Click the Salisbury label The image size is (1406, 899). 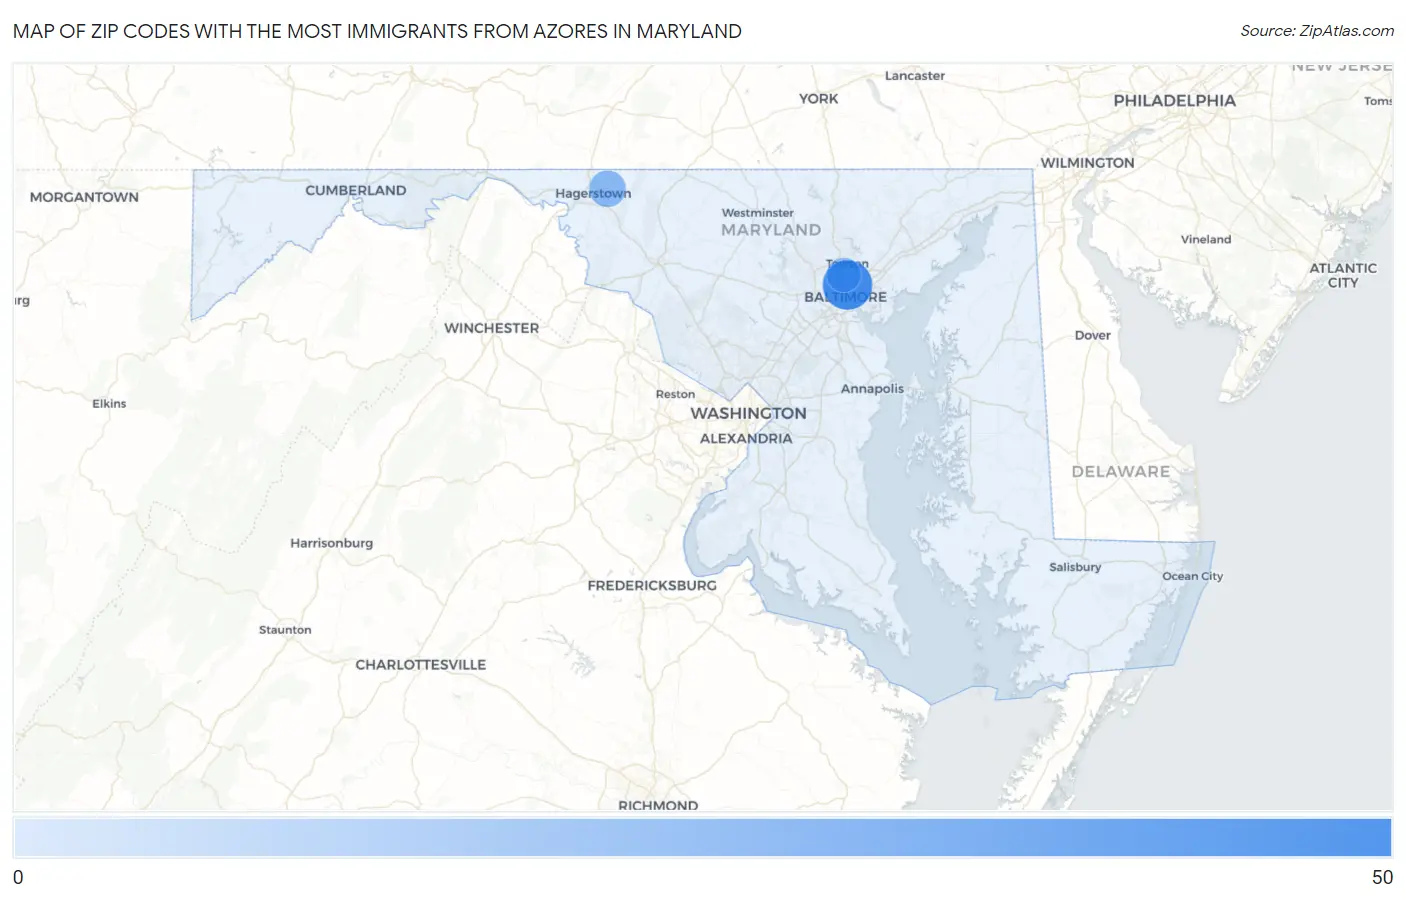[1075, 567]
